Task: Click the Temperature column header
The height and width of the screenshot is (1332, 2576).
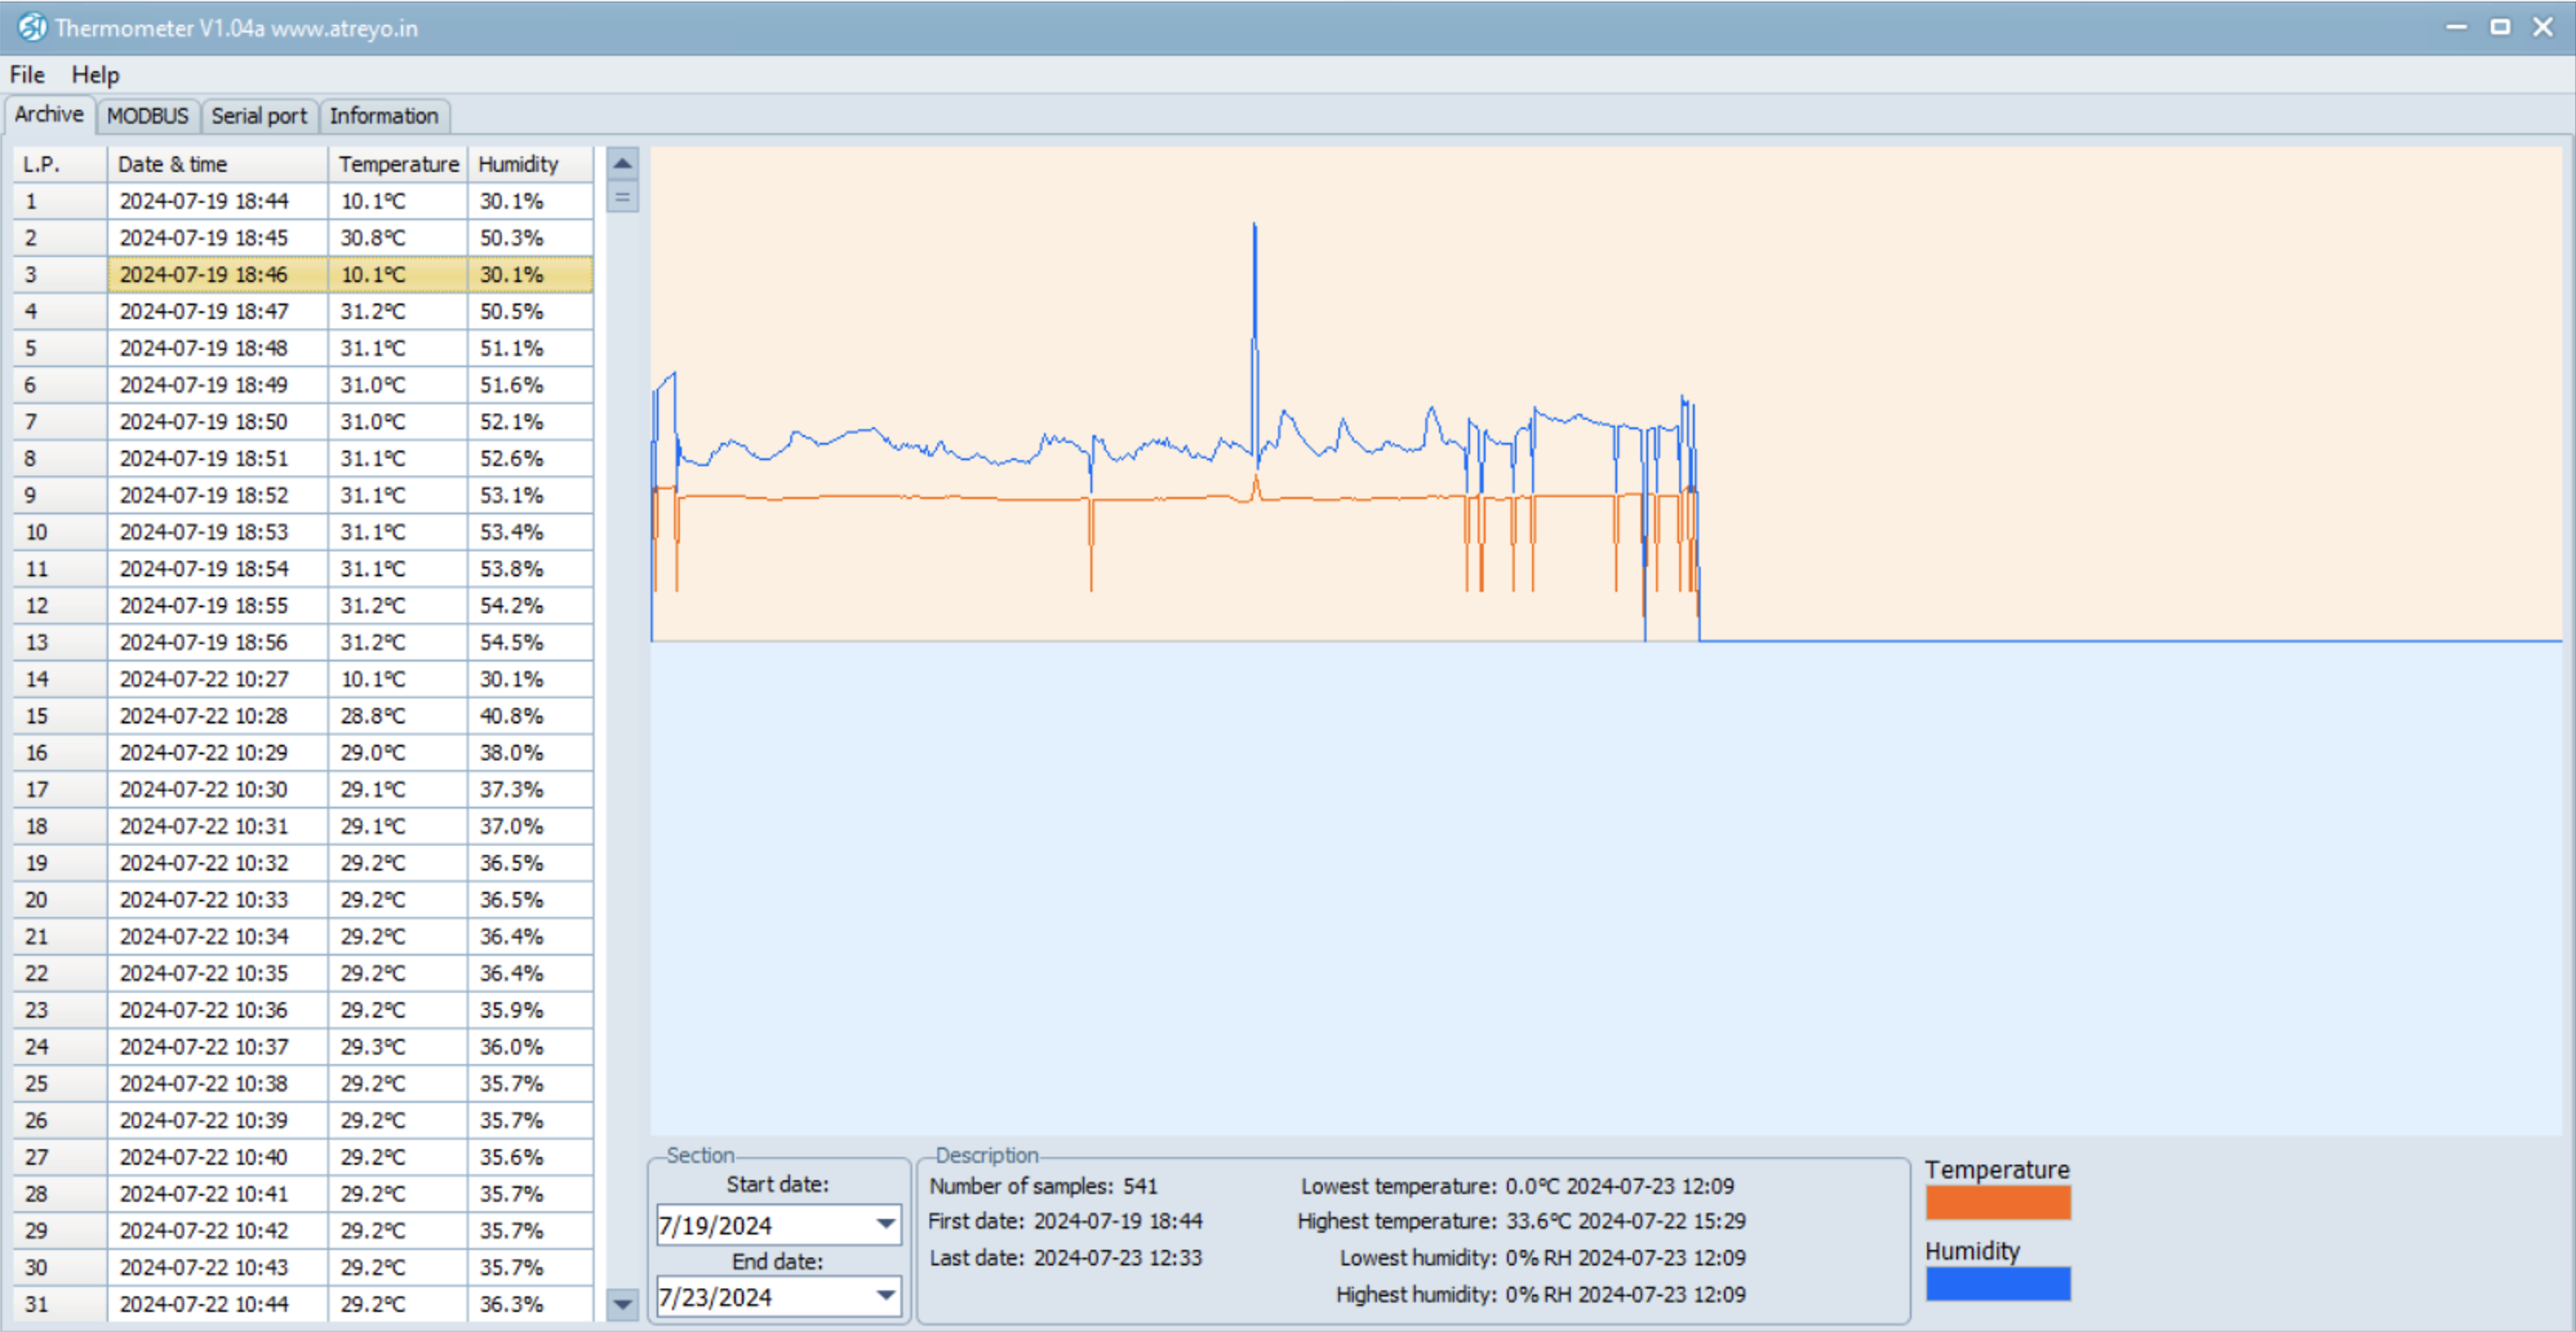Action: [398, 164]
